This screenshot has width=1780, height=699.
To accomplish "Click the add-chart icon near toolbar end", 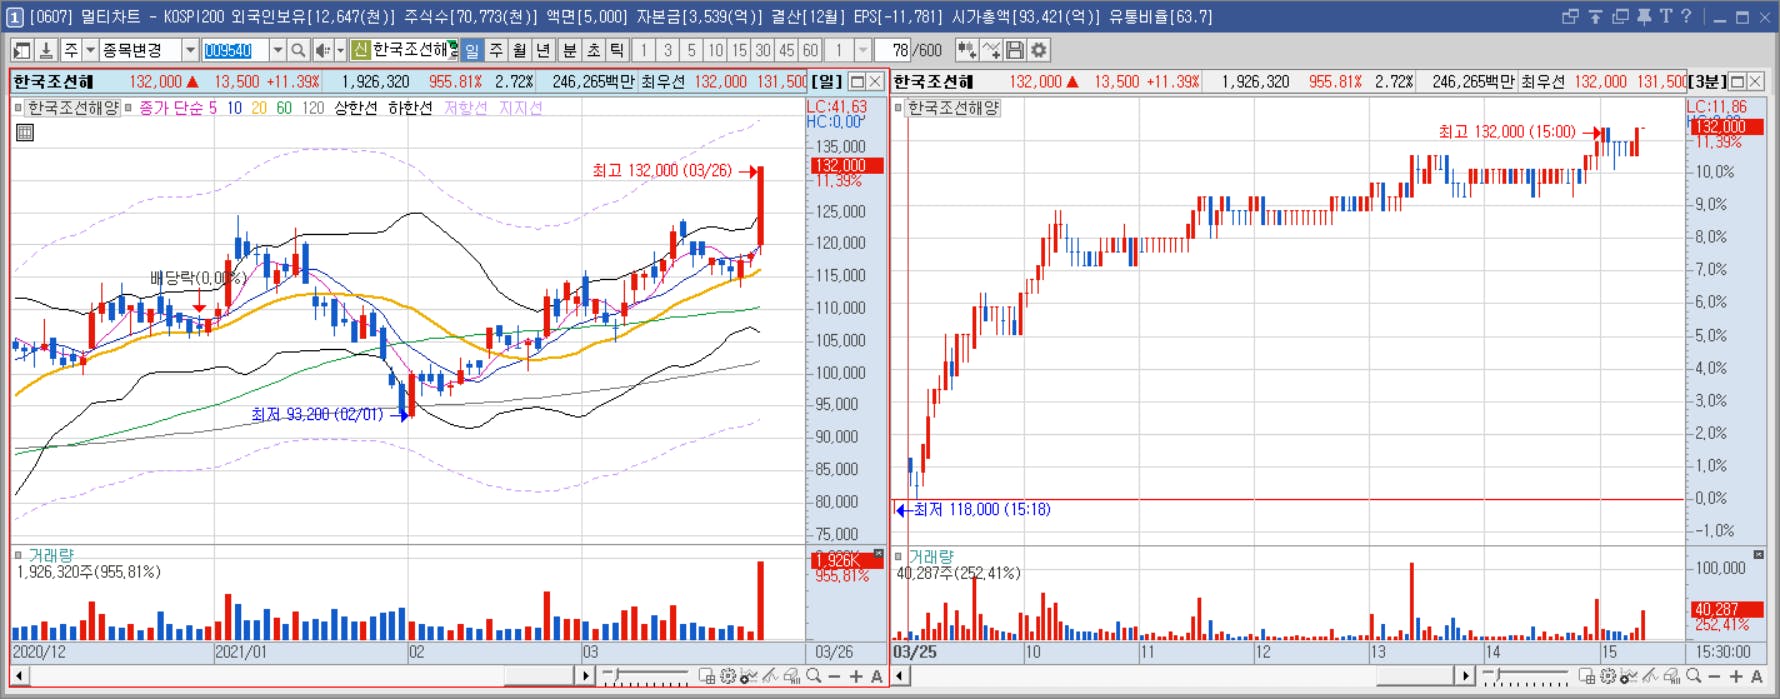I will [966, 50].
